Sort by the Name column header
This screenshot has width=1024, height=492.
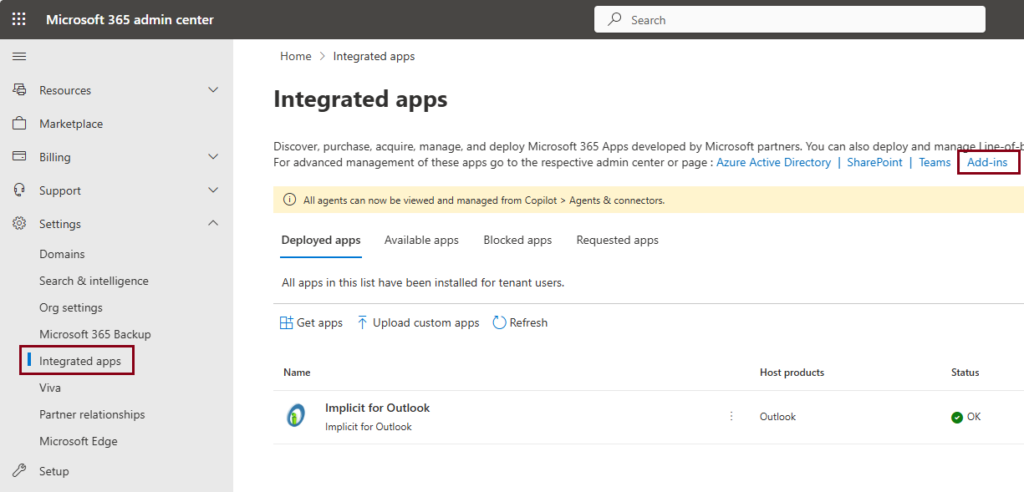pyautogui.click(x=296, y=372)
